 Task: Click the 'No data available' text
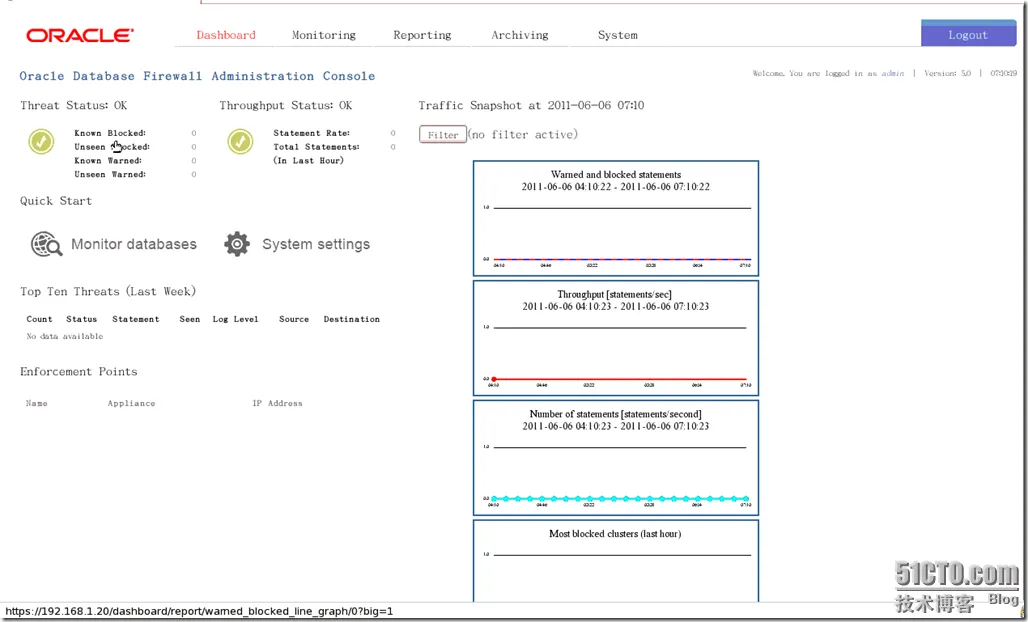(x=65, y=336)
